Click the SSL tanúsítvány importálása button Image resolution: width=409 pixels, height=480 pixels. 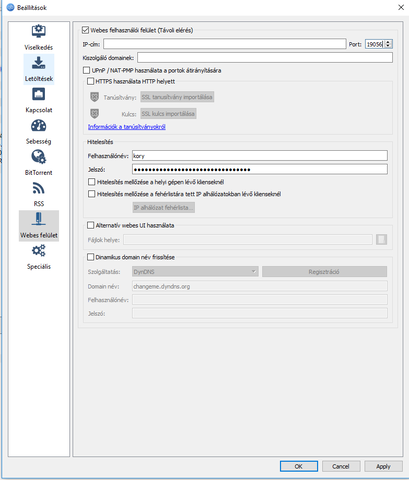point(177,97)
